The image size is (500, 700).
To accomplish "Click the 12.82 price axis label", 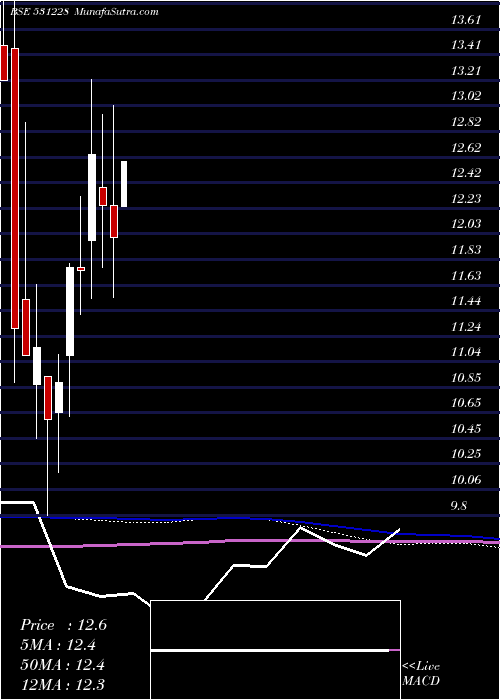I will point(466,122).
